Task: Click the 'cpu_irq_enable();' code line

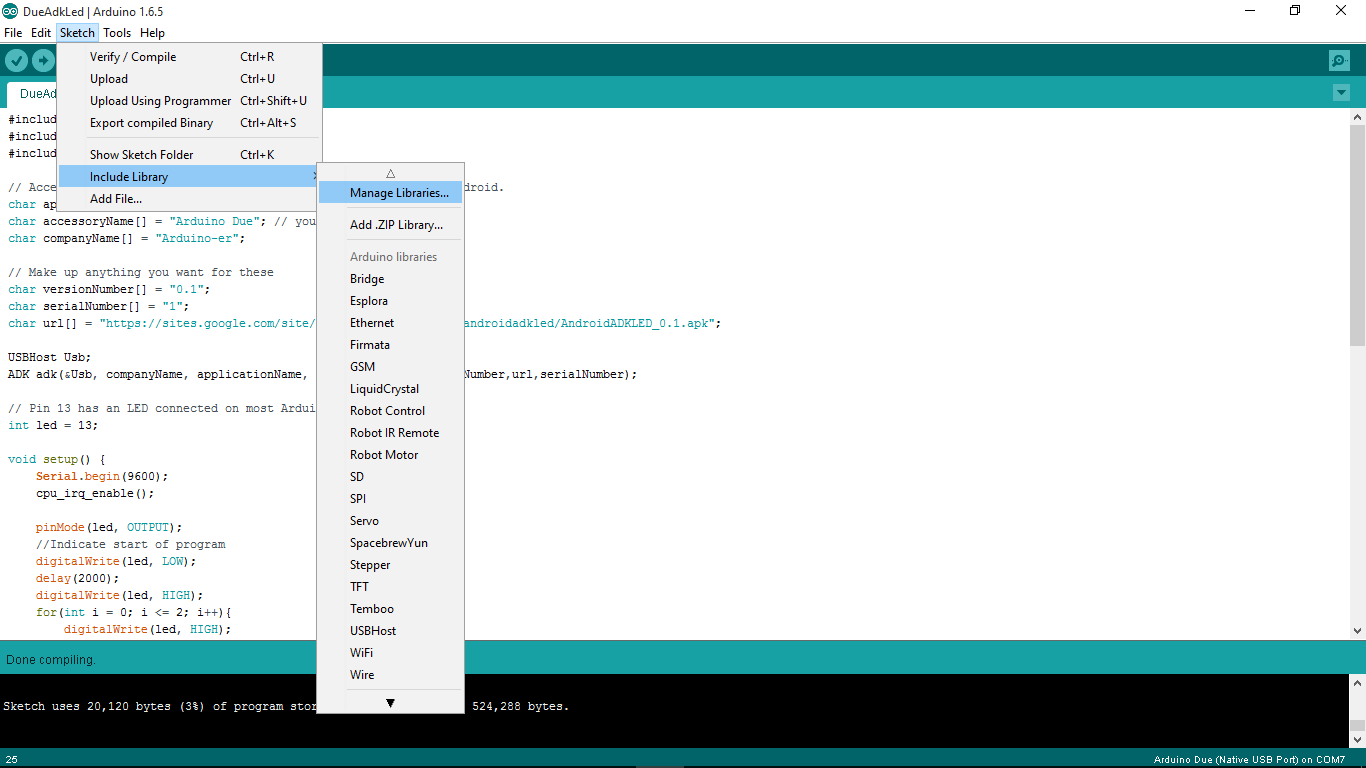Action: pos(95,494)
